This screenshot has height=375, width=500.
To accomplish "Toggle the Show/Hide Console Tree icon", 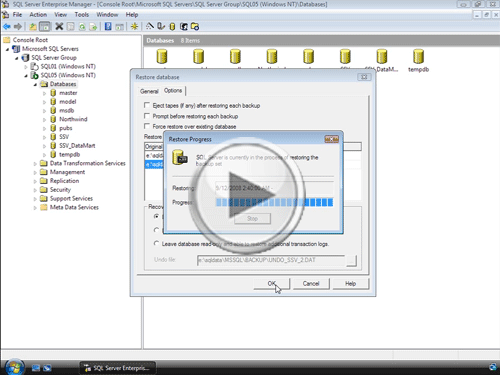I will coord(45,26).
